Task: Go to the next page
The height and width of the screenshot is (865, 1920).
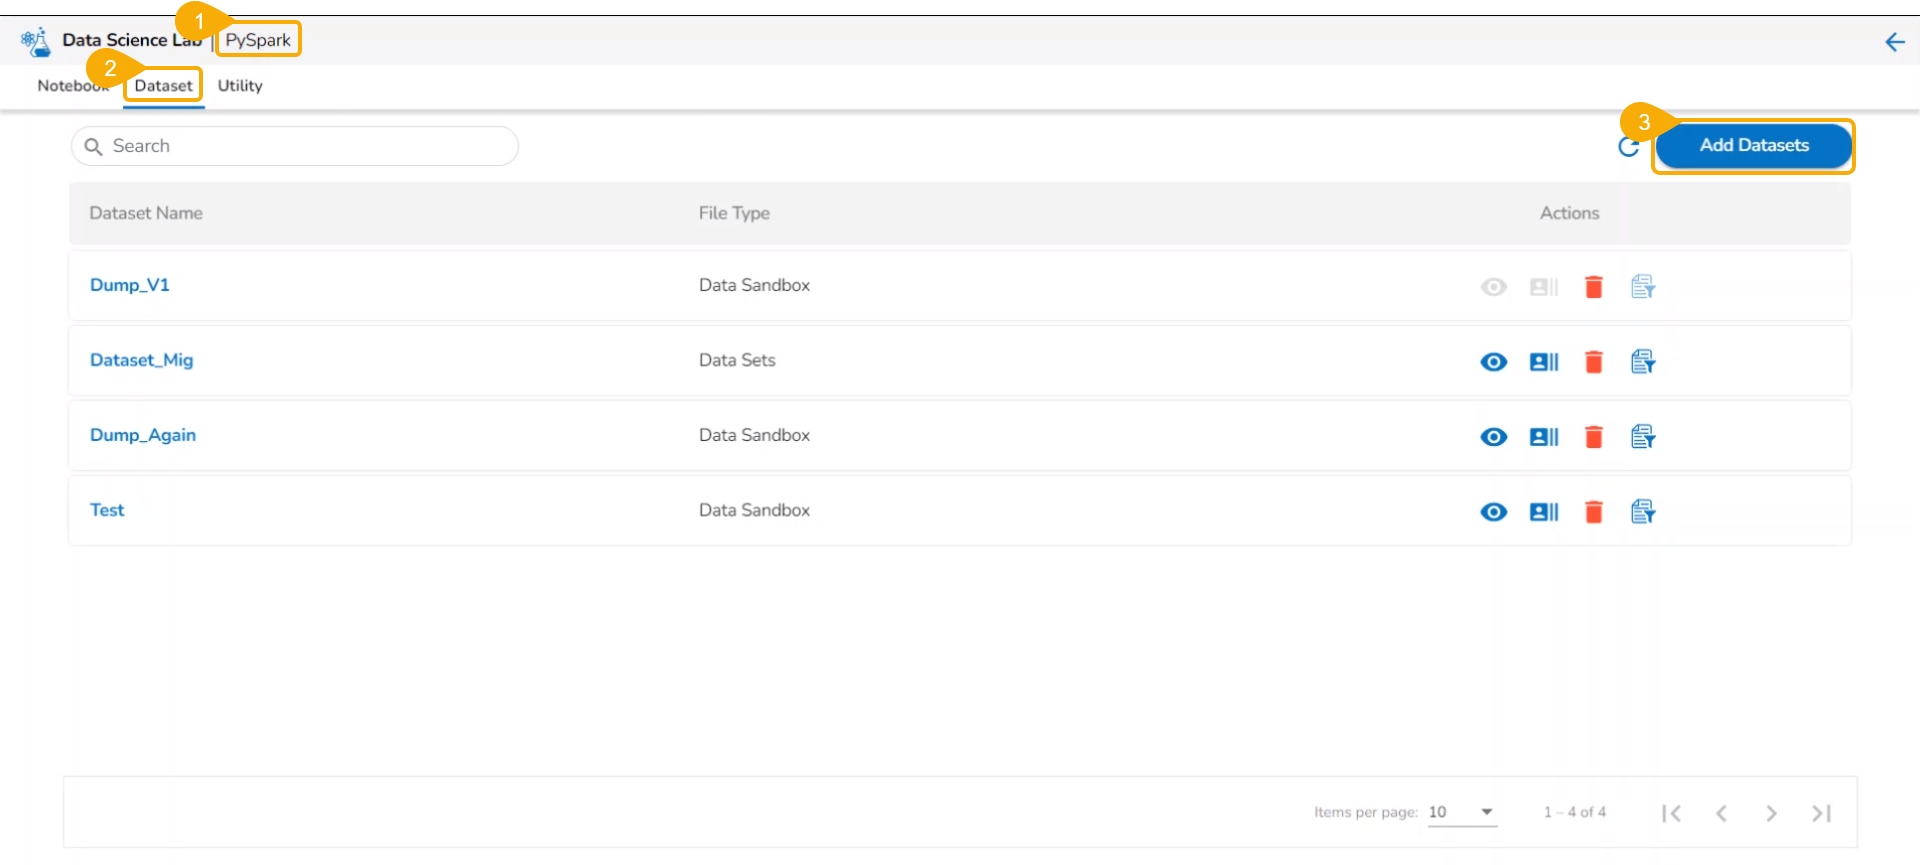Action: [1771, 813]
